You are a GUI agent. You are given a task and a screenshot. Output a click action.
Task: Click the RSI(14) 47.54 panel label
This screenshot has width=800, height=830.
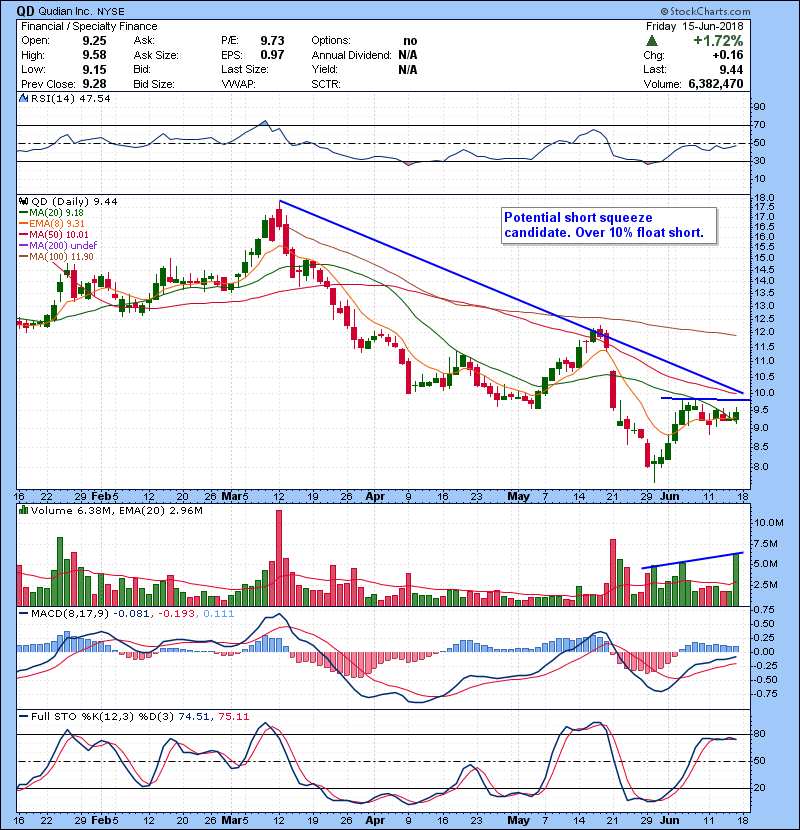(x=70, y=98)
